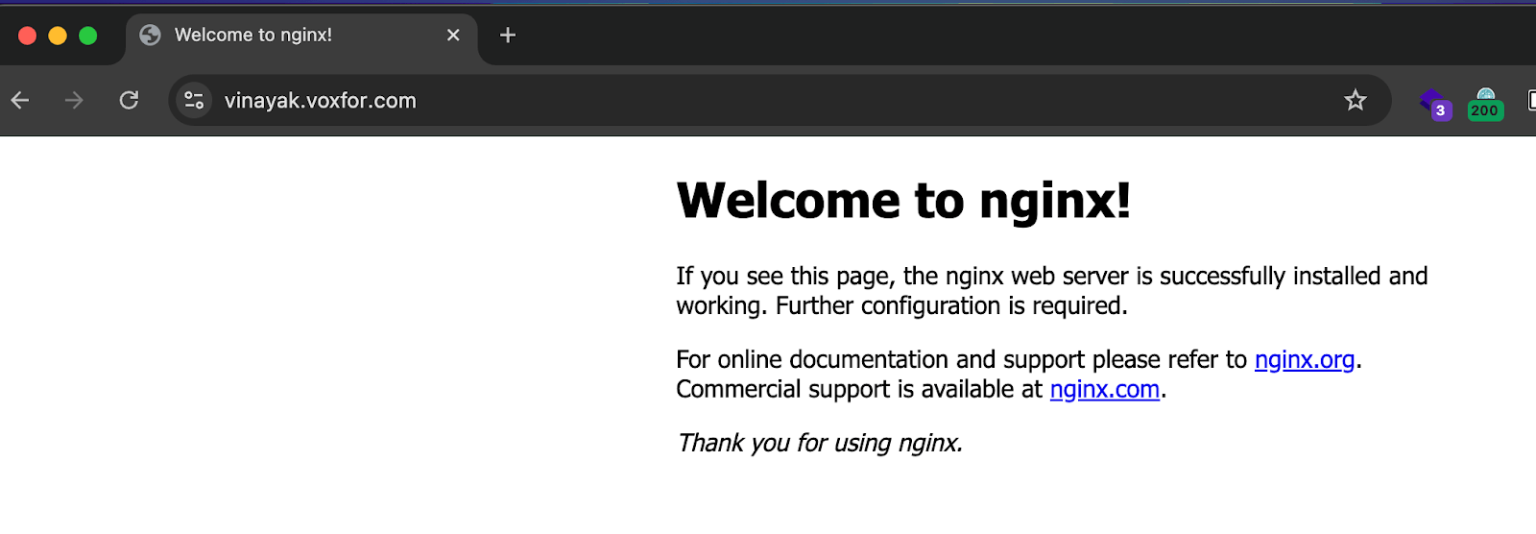Click the italic Thank you for using nginx text
This screenshot has width=1536, height=534.
point(819,442)
